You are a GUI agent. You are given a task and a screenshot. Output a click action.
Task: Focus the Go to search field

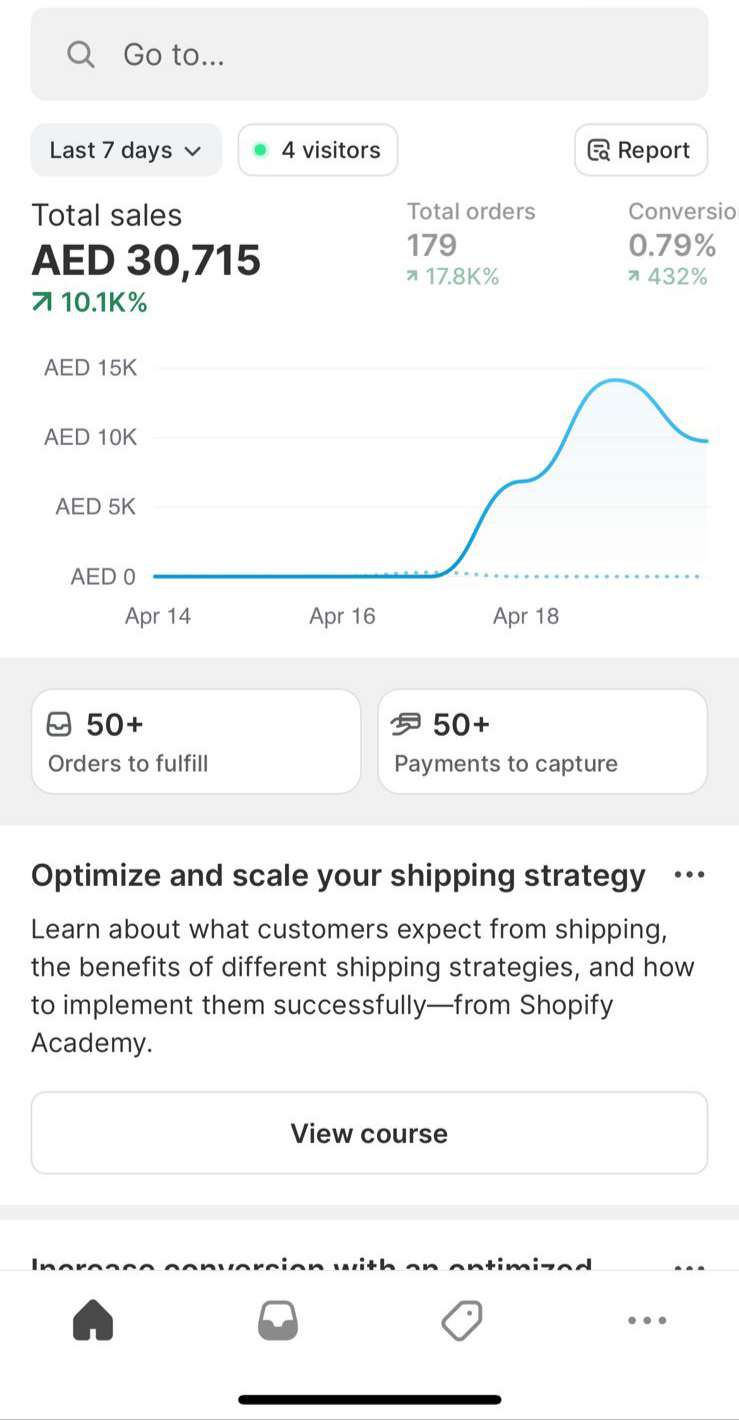coord(400,54)
